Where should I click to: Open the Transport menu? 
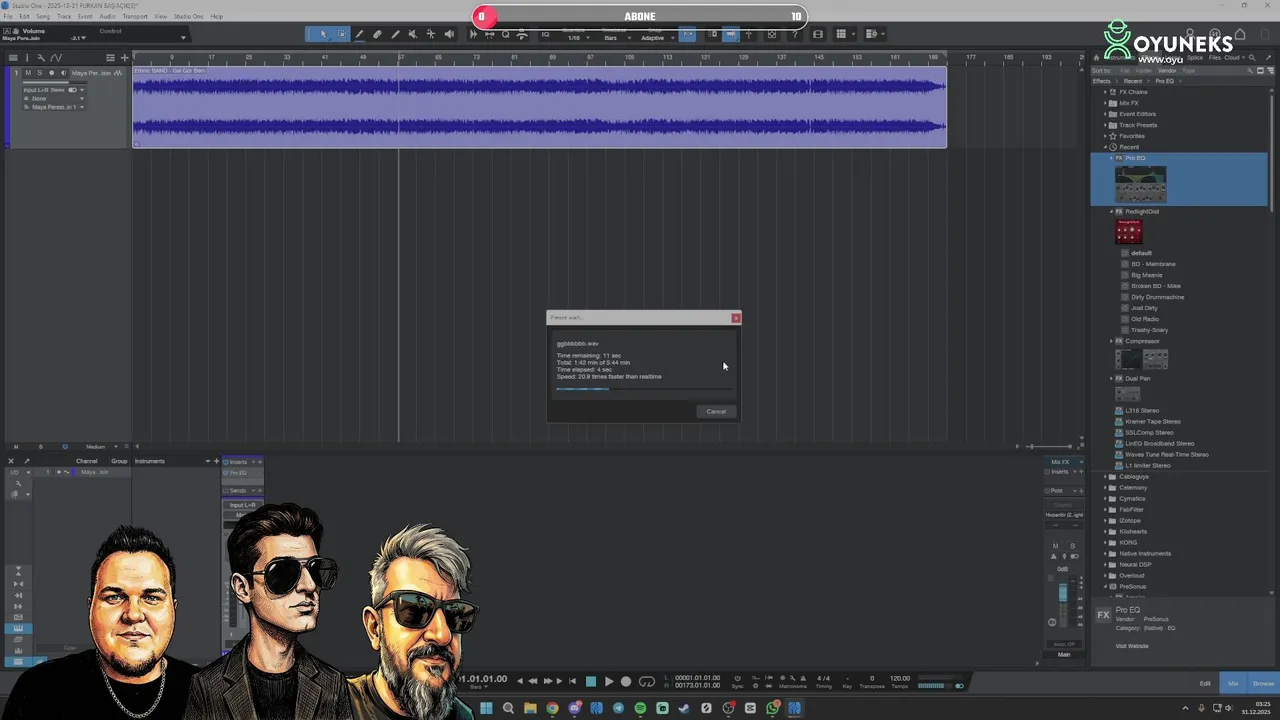pos(135,17)
